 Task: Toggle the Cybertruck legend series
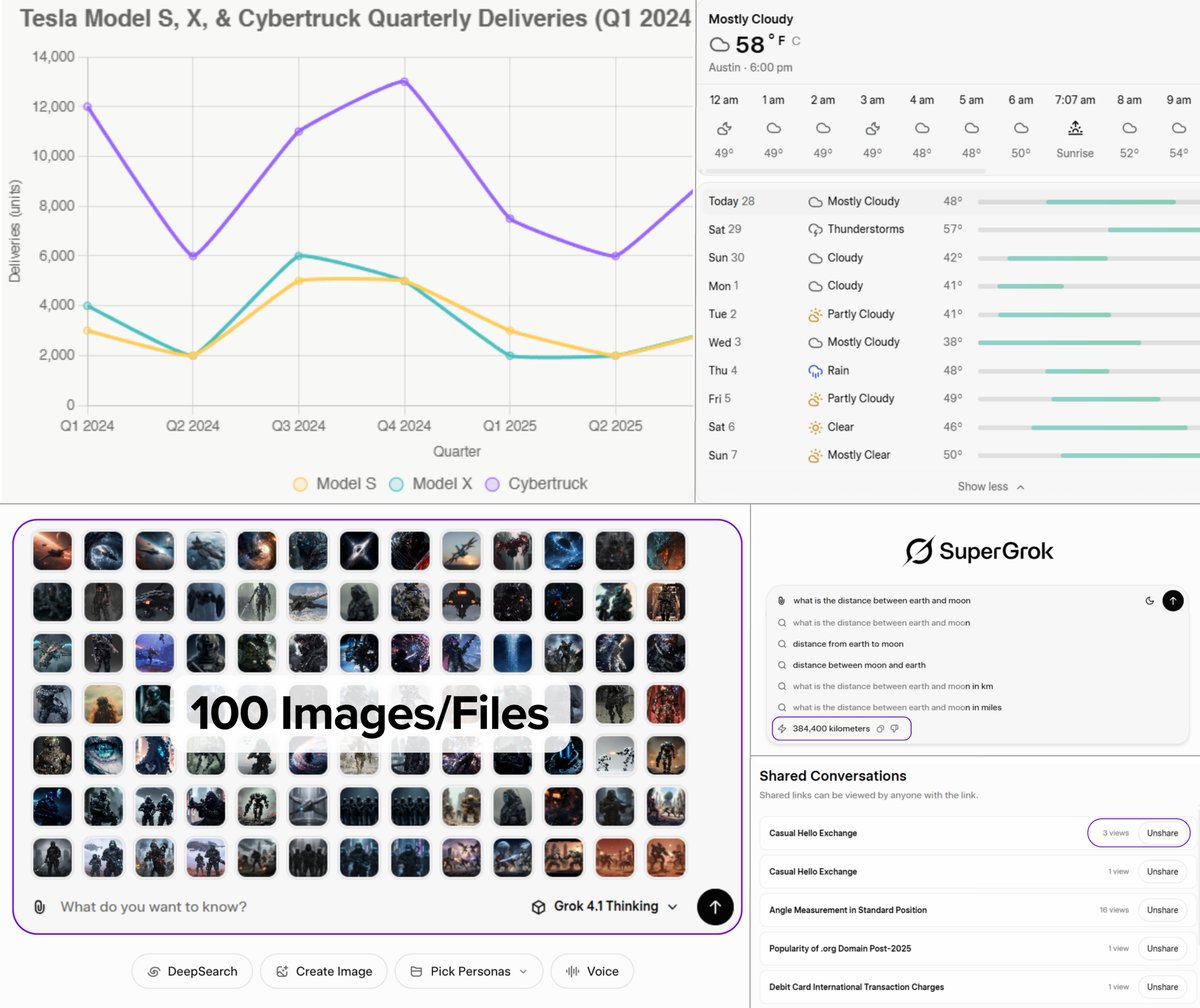click(x=536, y=484)
